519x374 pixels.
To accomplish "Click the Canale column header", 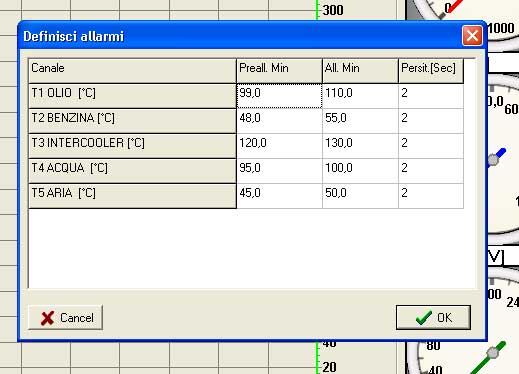I will tap(132, 71).
